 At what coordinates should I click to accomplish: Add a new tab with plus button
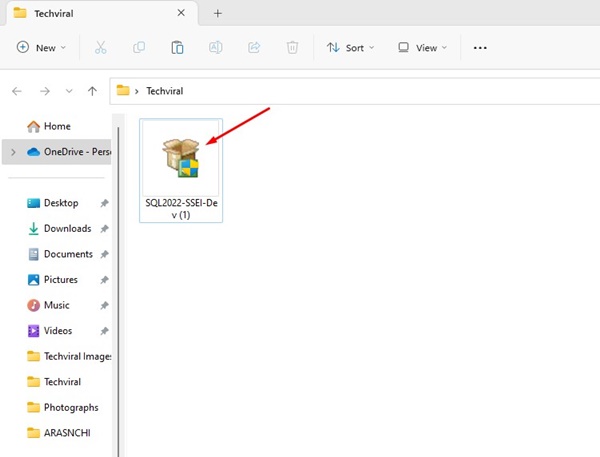(x=218, y=13)
